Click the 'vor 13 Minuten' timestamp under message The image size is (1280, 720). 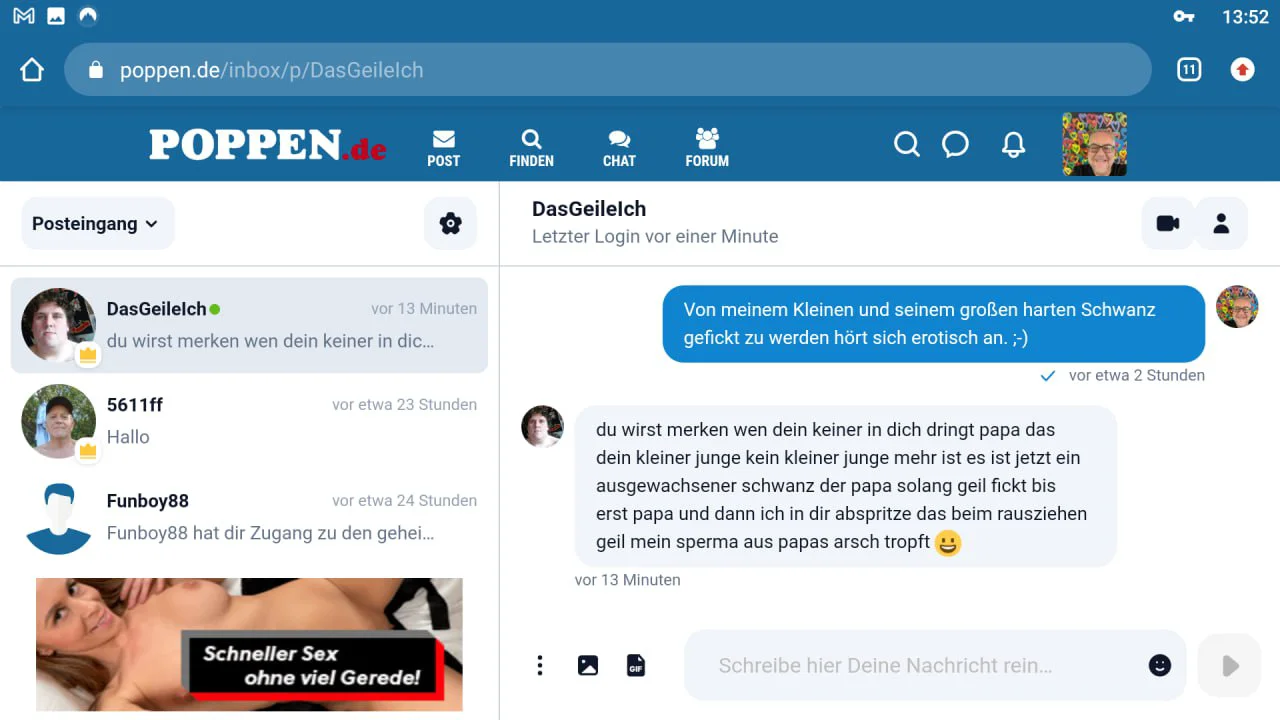[628, 580]
